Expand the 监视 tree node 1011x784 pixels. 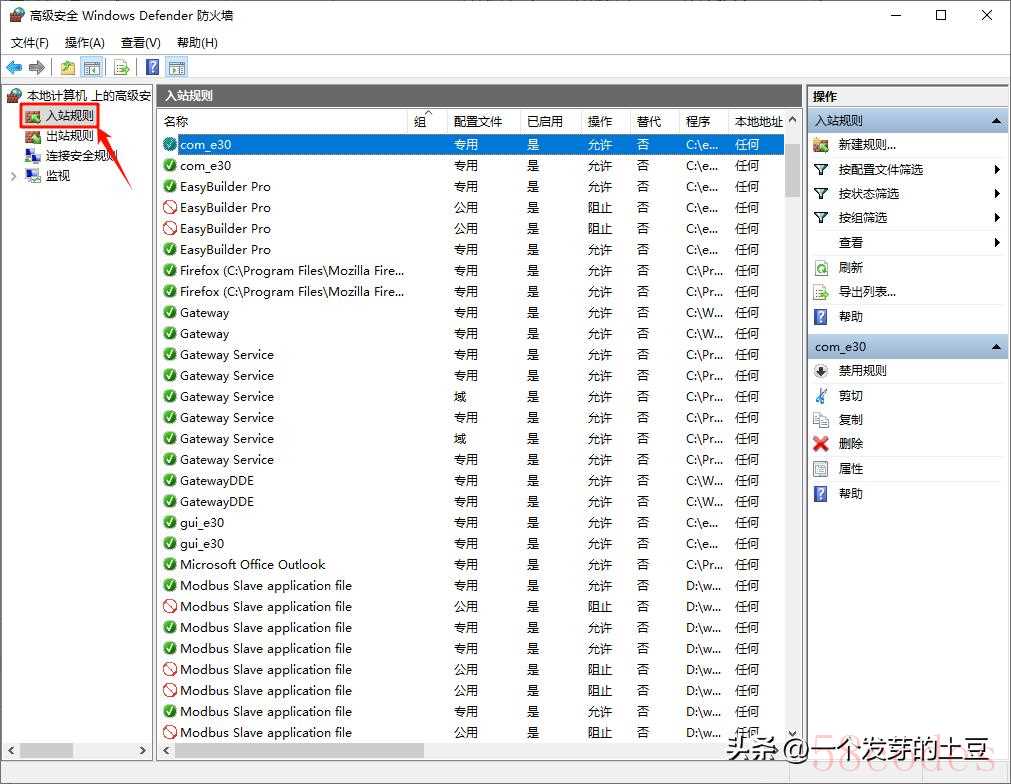[13, 176]
